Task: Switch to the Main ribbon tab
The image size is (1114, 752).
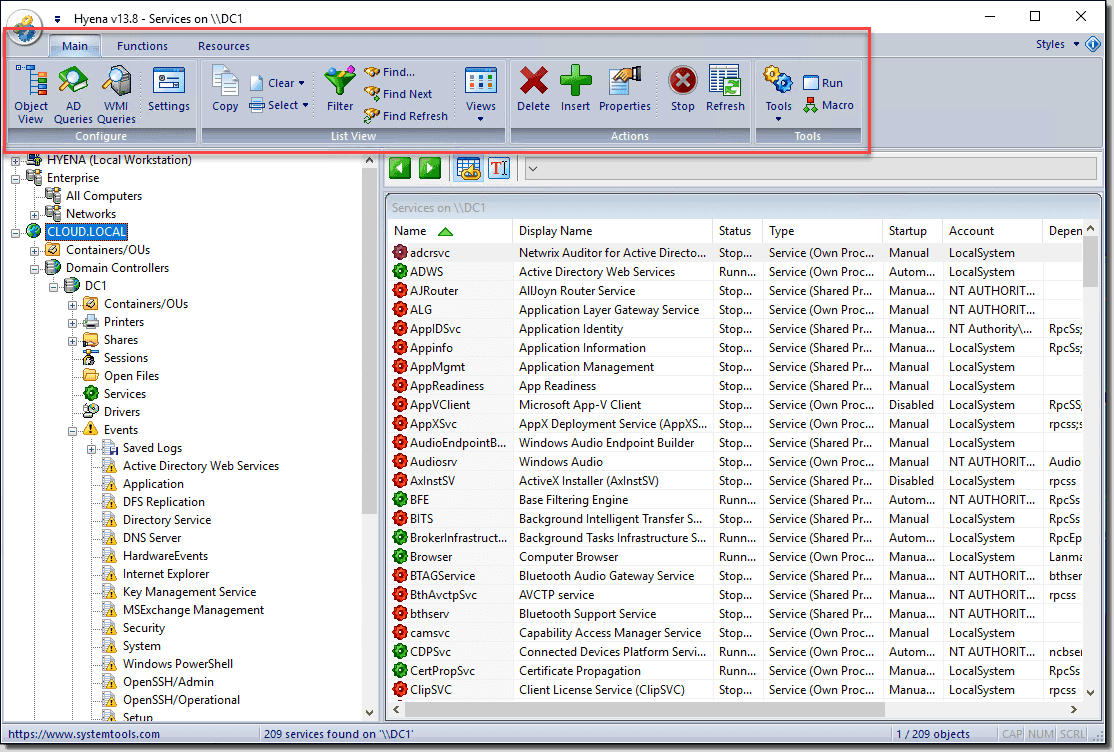Action: pyautogui.click(x=75, y=46)
